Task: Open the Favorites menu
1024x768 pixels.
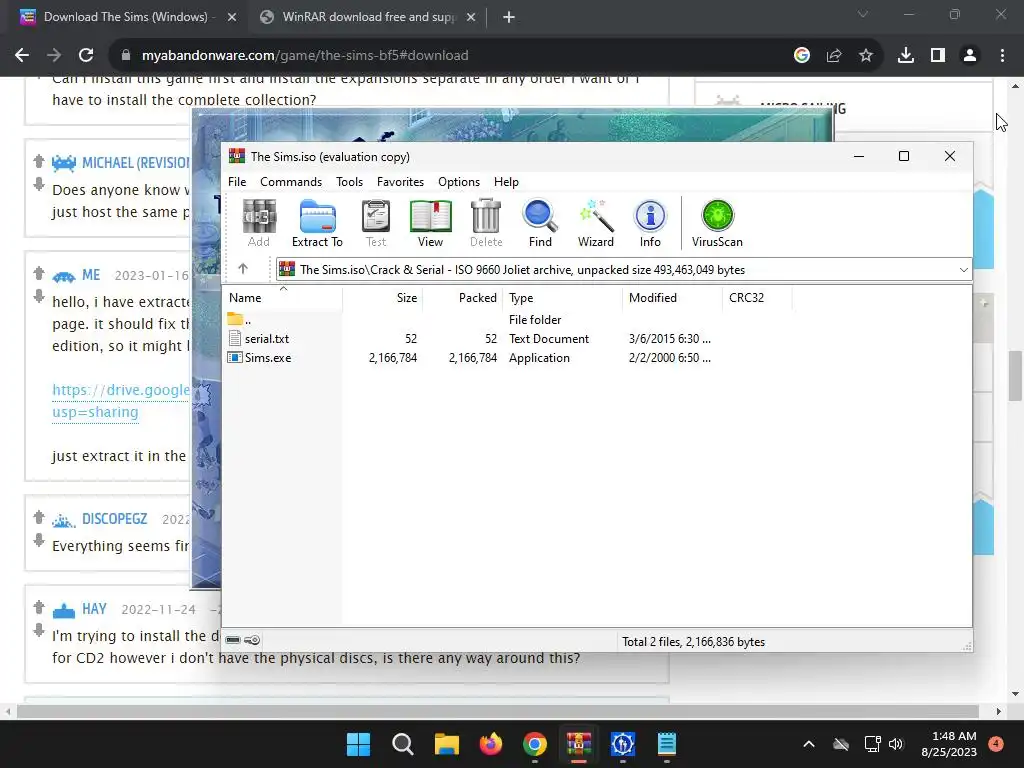Action: [x=400, y=182]
